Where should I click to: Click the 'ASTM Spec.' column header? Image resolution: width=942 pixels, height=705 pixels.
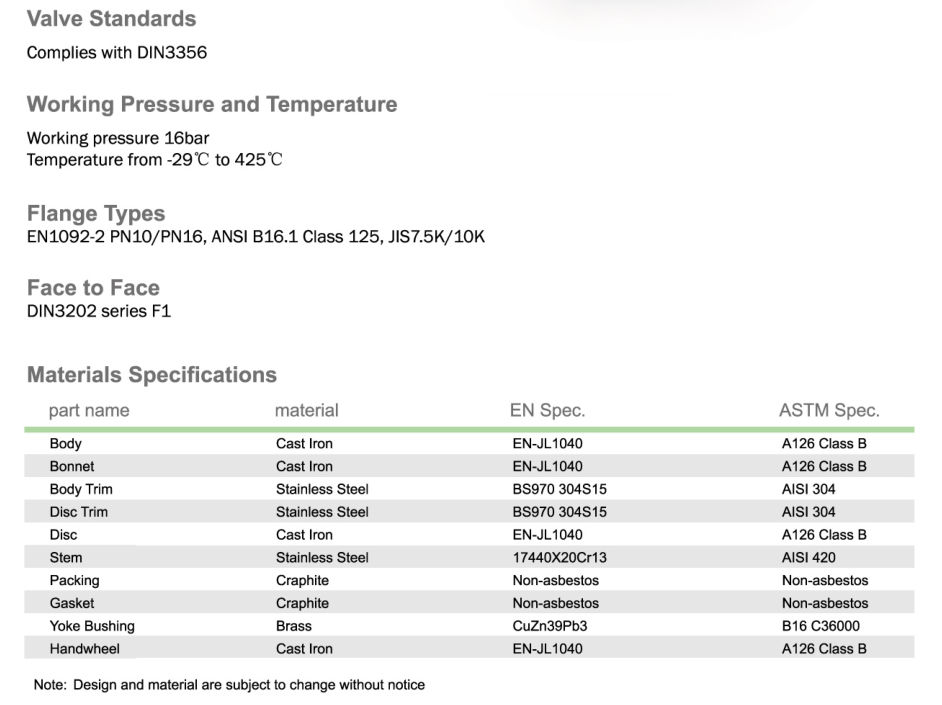(829, 410)
